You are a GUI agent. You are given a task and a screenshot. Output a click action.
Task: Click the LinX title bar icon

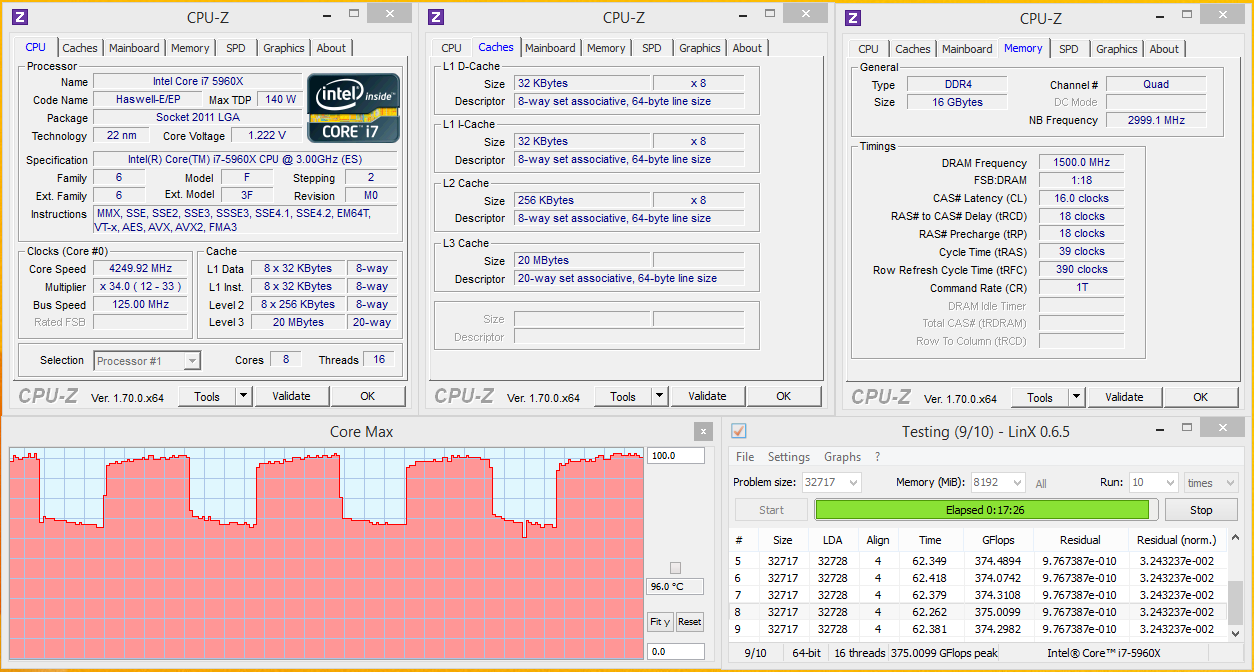tap(739, 431)
